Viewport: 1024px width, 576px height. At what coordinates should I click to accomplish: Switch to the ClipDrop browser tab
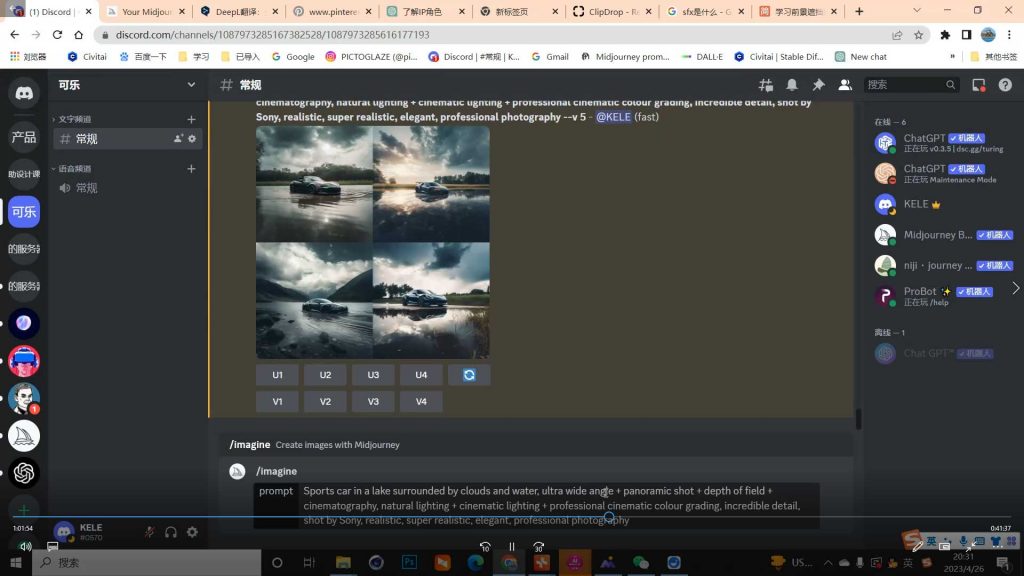[x=610, y=12]
